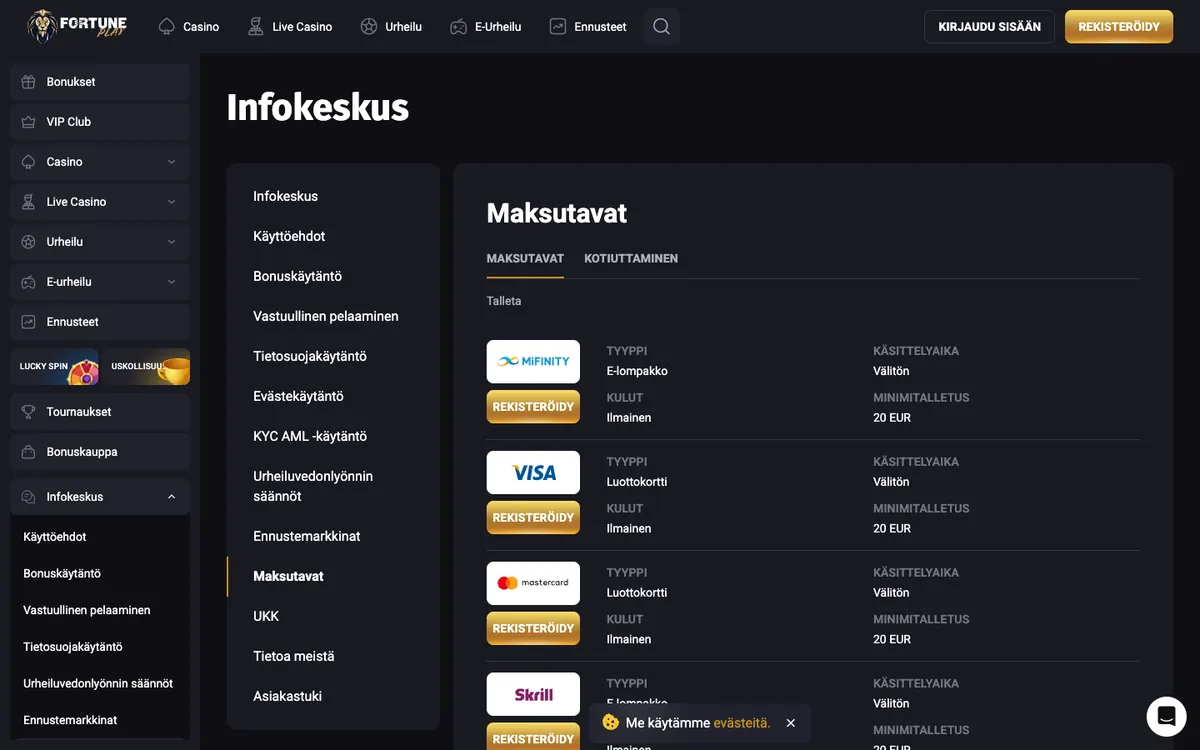Screen dimensions: 1200x750
Task: Dismiss the cookie notice with the X
Action: 791,723
